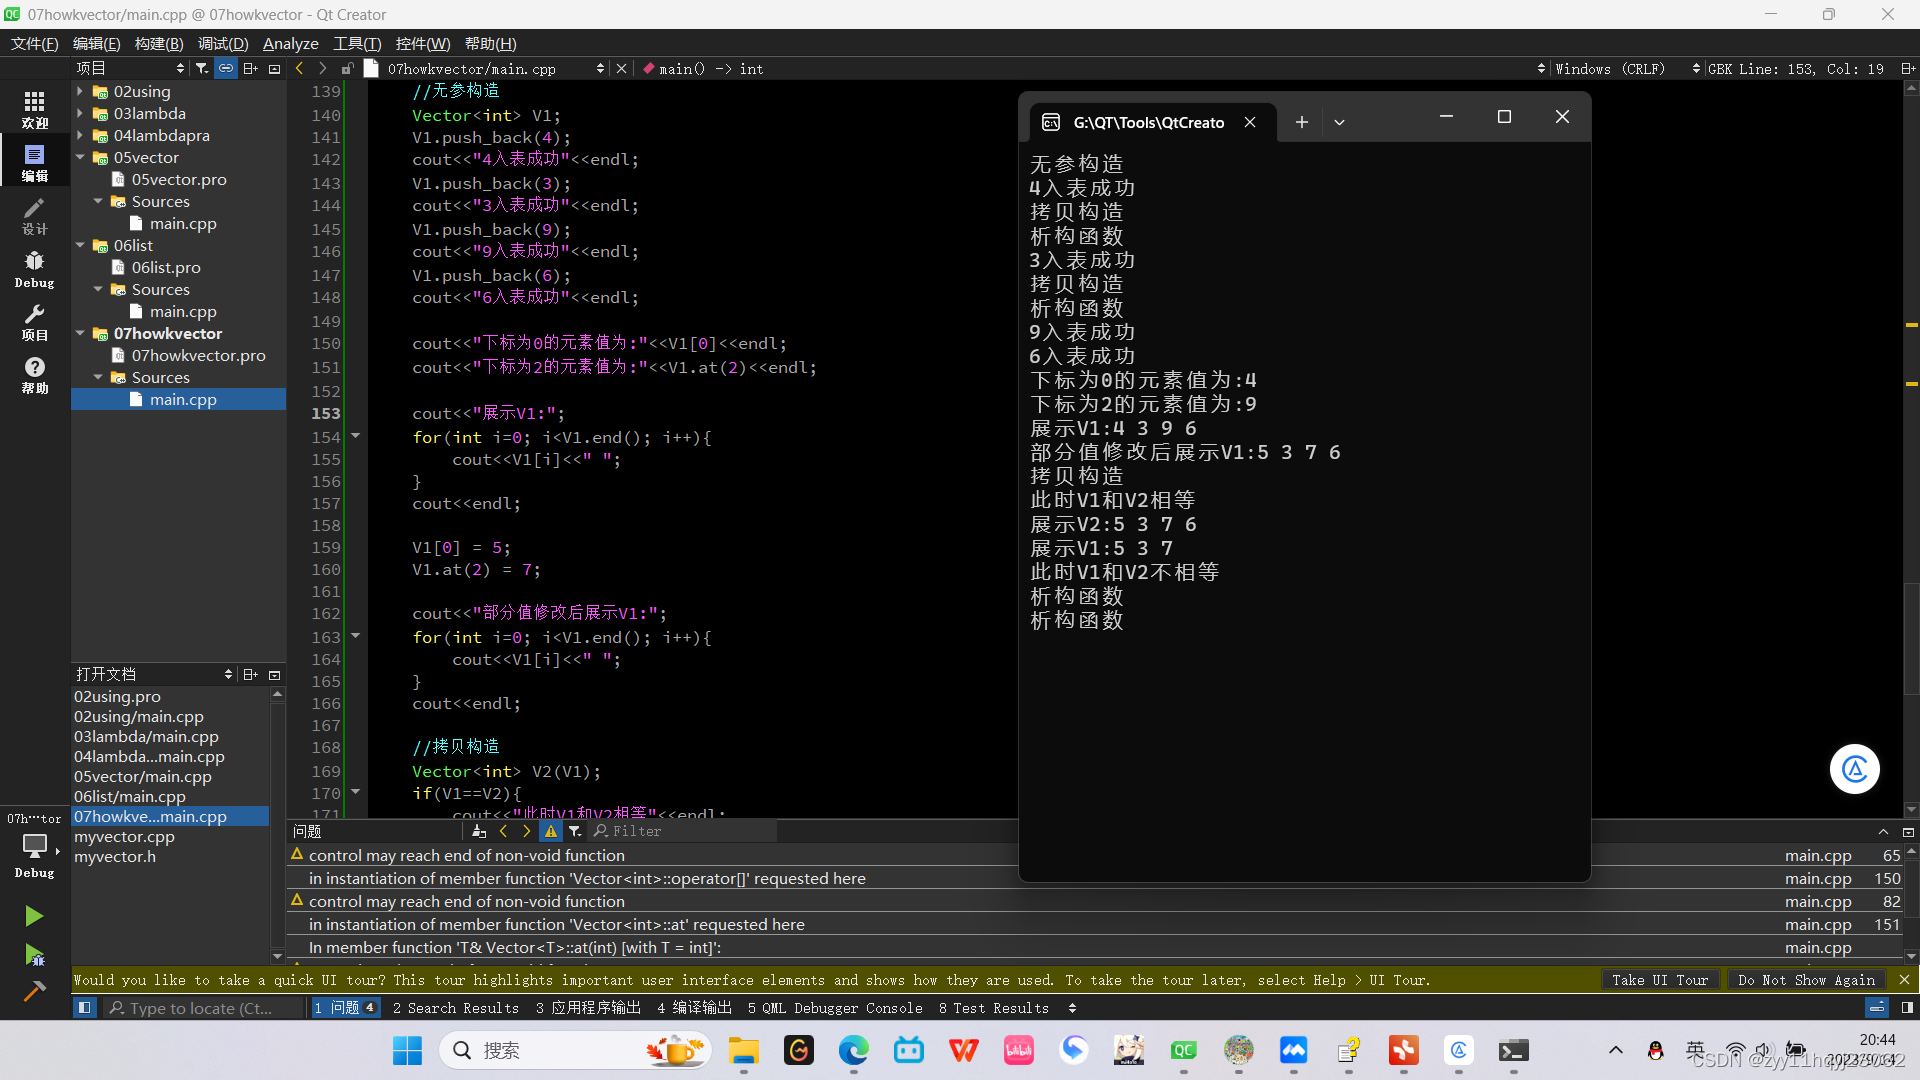This screenshot has height=1080, width=1920.
Task: Switch to Debug mode in sidebar
Action: pyautogui.click(x=34, y=269)
